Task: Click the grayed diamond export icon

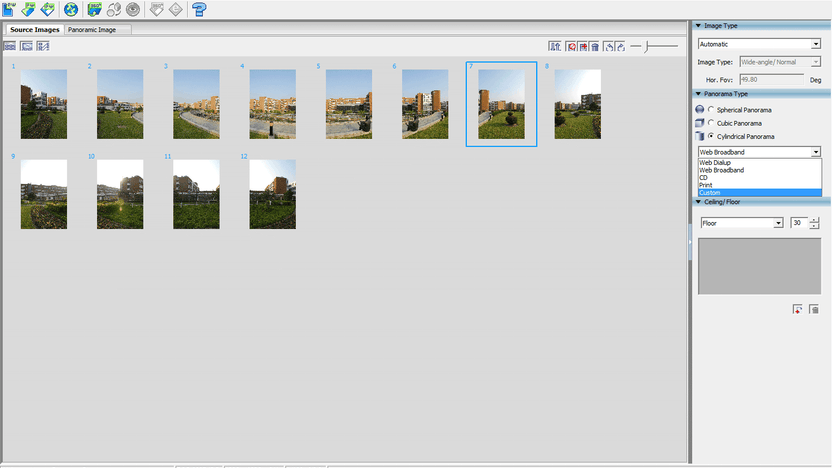Action: (176, 9)
